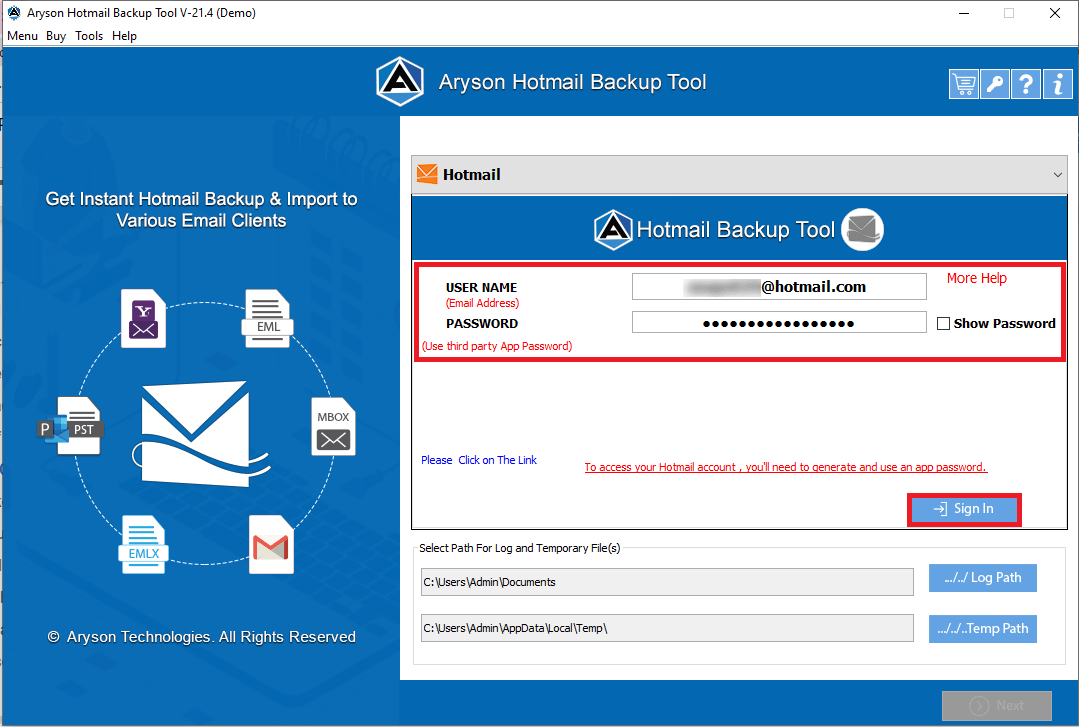Click 'Select Path For Log and Temporary File(s)' label
Screen dimensions: 1079x727
coord(520,548)
